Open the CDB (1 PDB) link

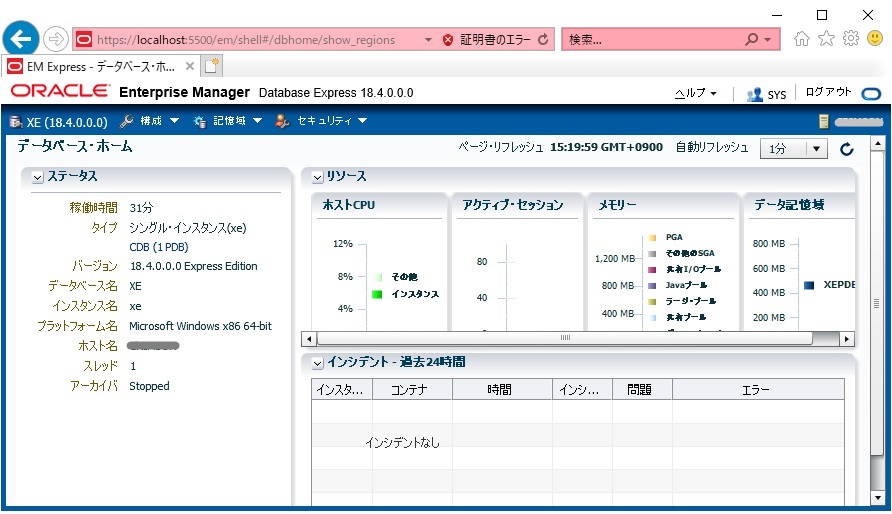[159, 247]
